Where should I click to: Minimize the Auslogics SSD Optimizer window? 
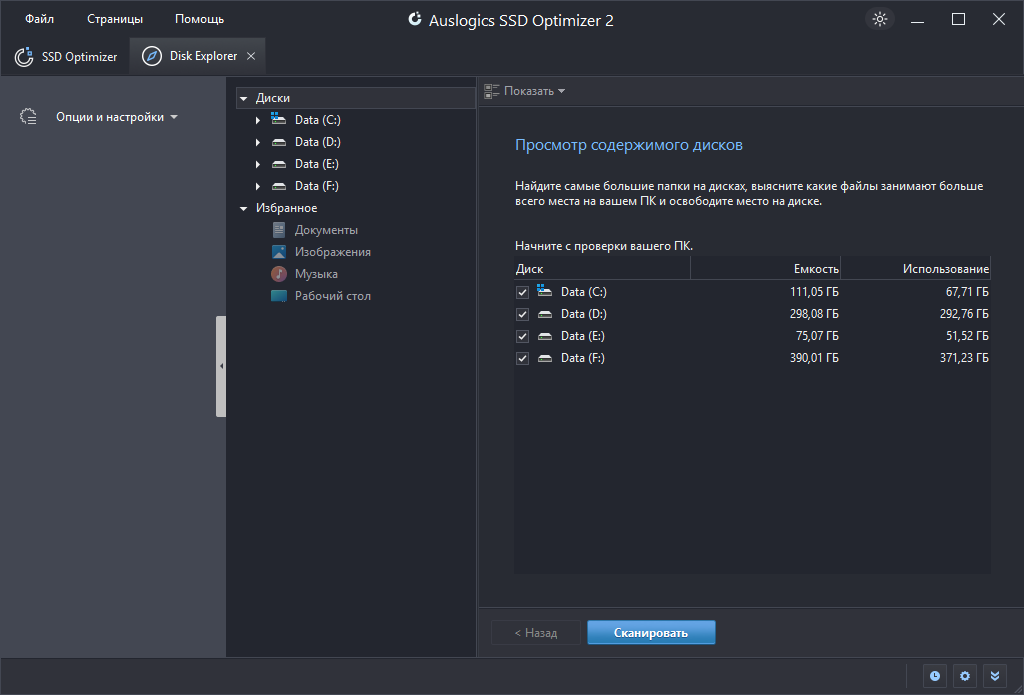coord(918,20)
